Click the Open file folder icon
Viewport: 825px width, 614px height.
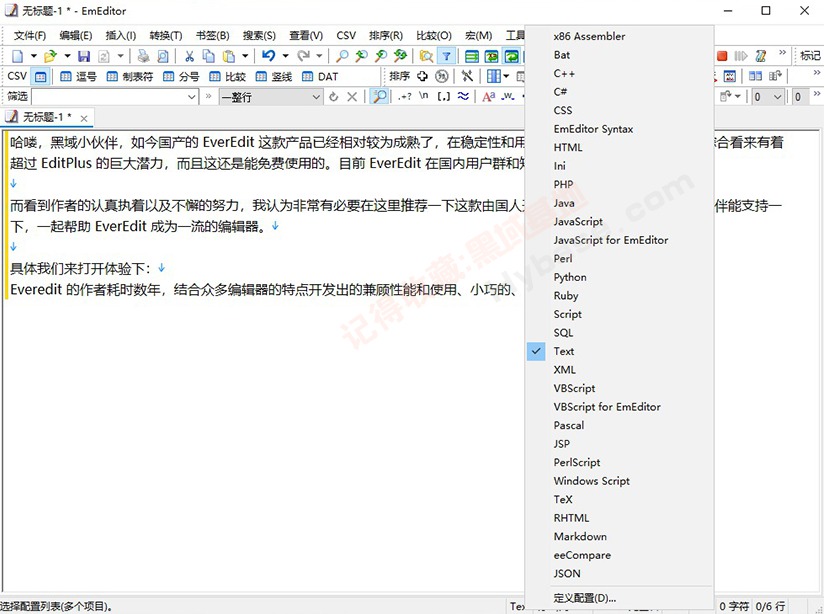[x=51, y=56]
